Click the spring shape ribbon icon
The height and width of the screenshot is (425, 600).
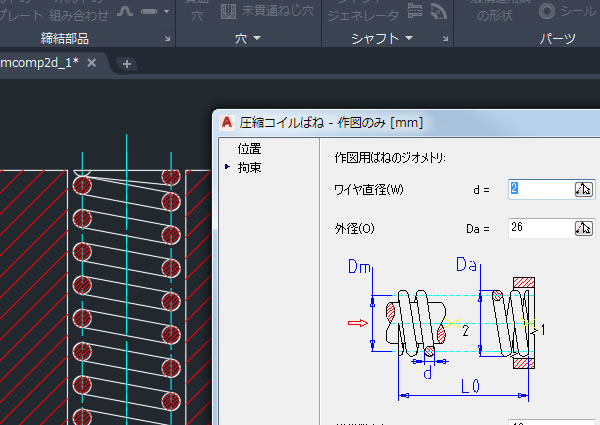[x=125, y=11]
